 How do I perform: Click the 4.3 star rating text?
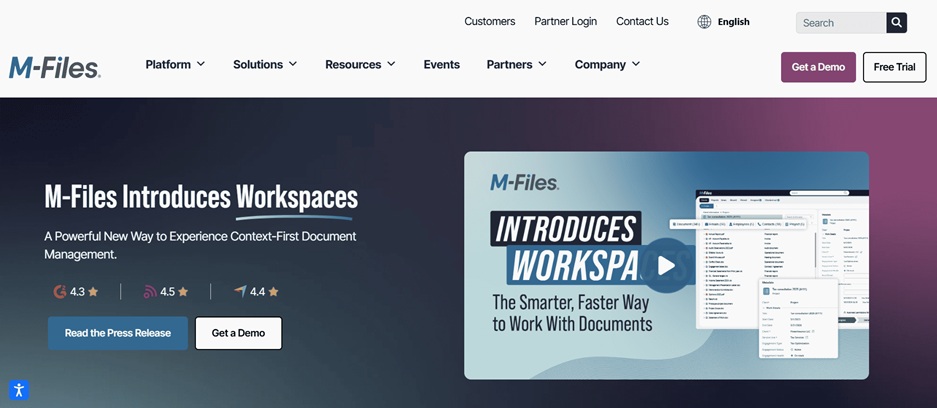point(77,292)
